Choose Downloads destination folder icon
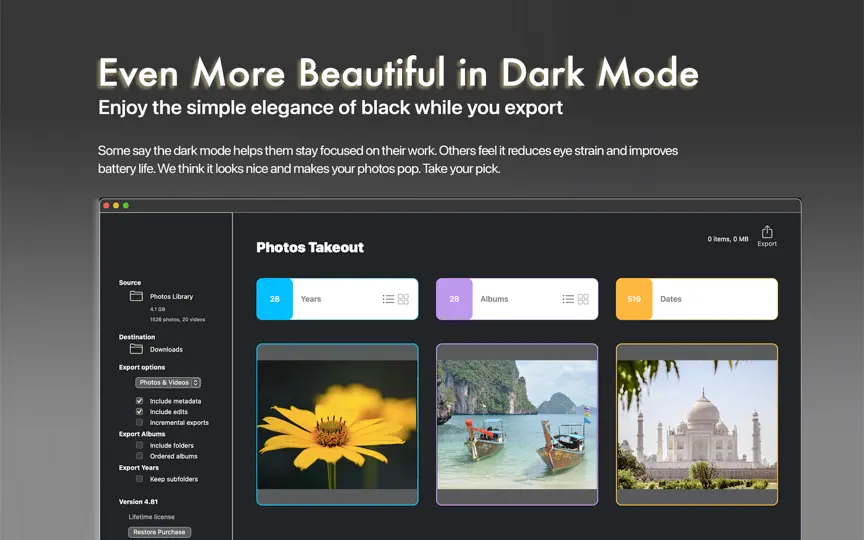This screenshot has height=540, width=864. [136, 349]
